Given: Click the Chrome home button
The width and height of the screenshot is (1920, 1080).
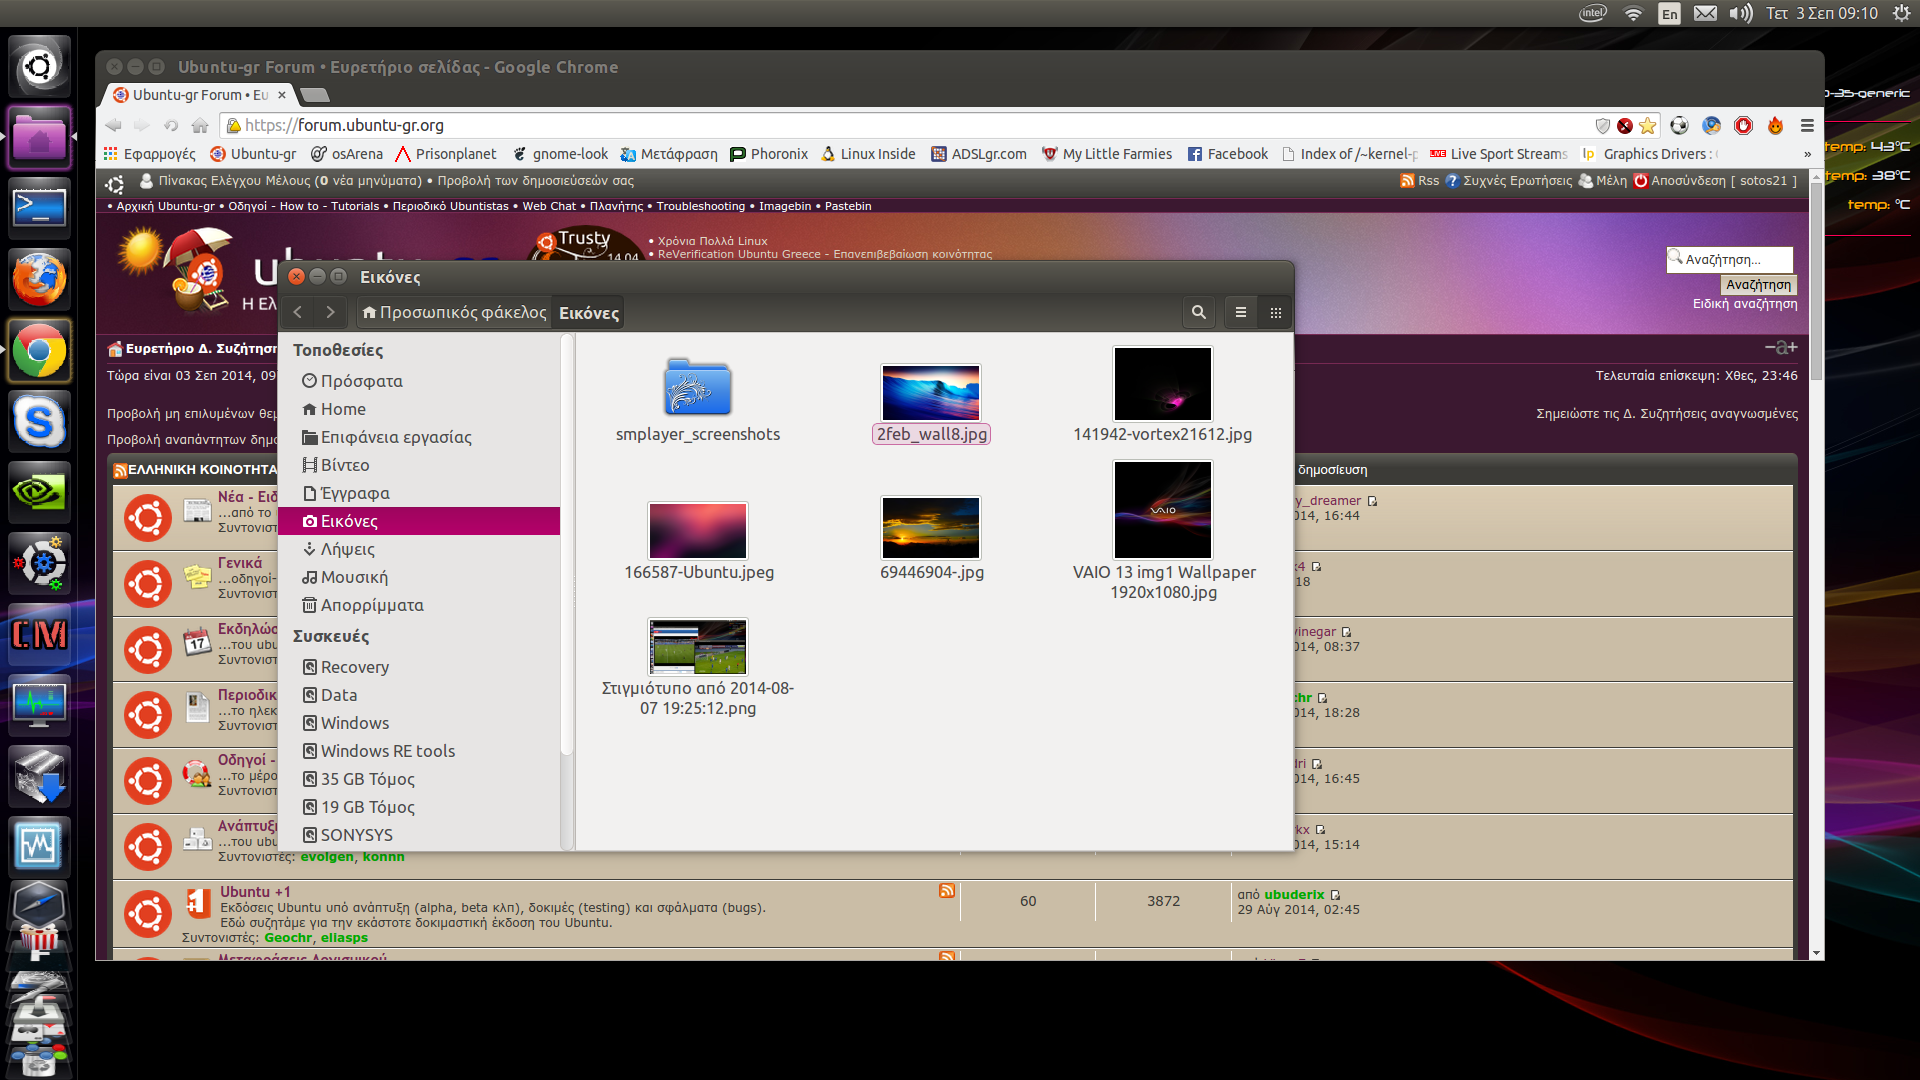Looking at the screenshot, I should (200, 125).
